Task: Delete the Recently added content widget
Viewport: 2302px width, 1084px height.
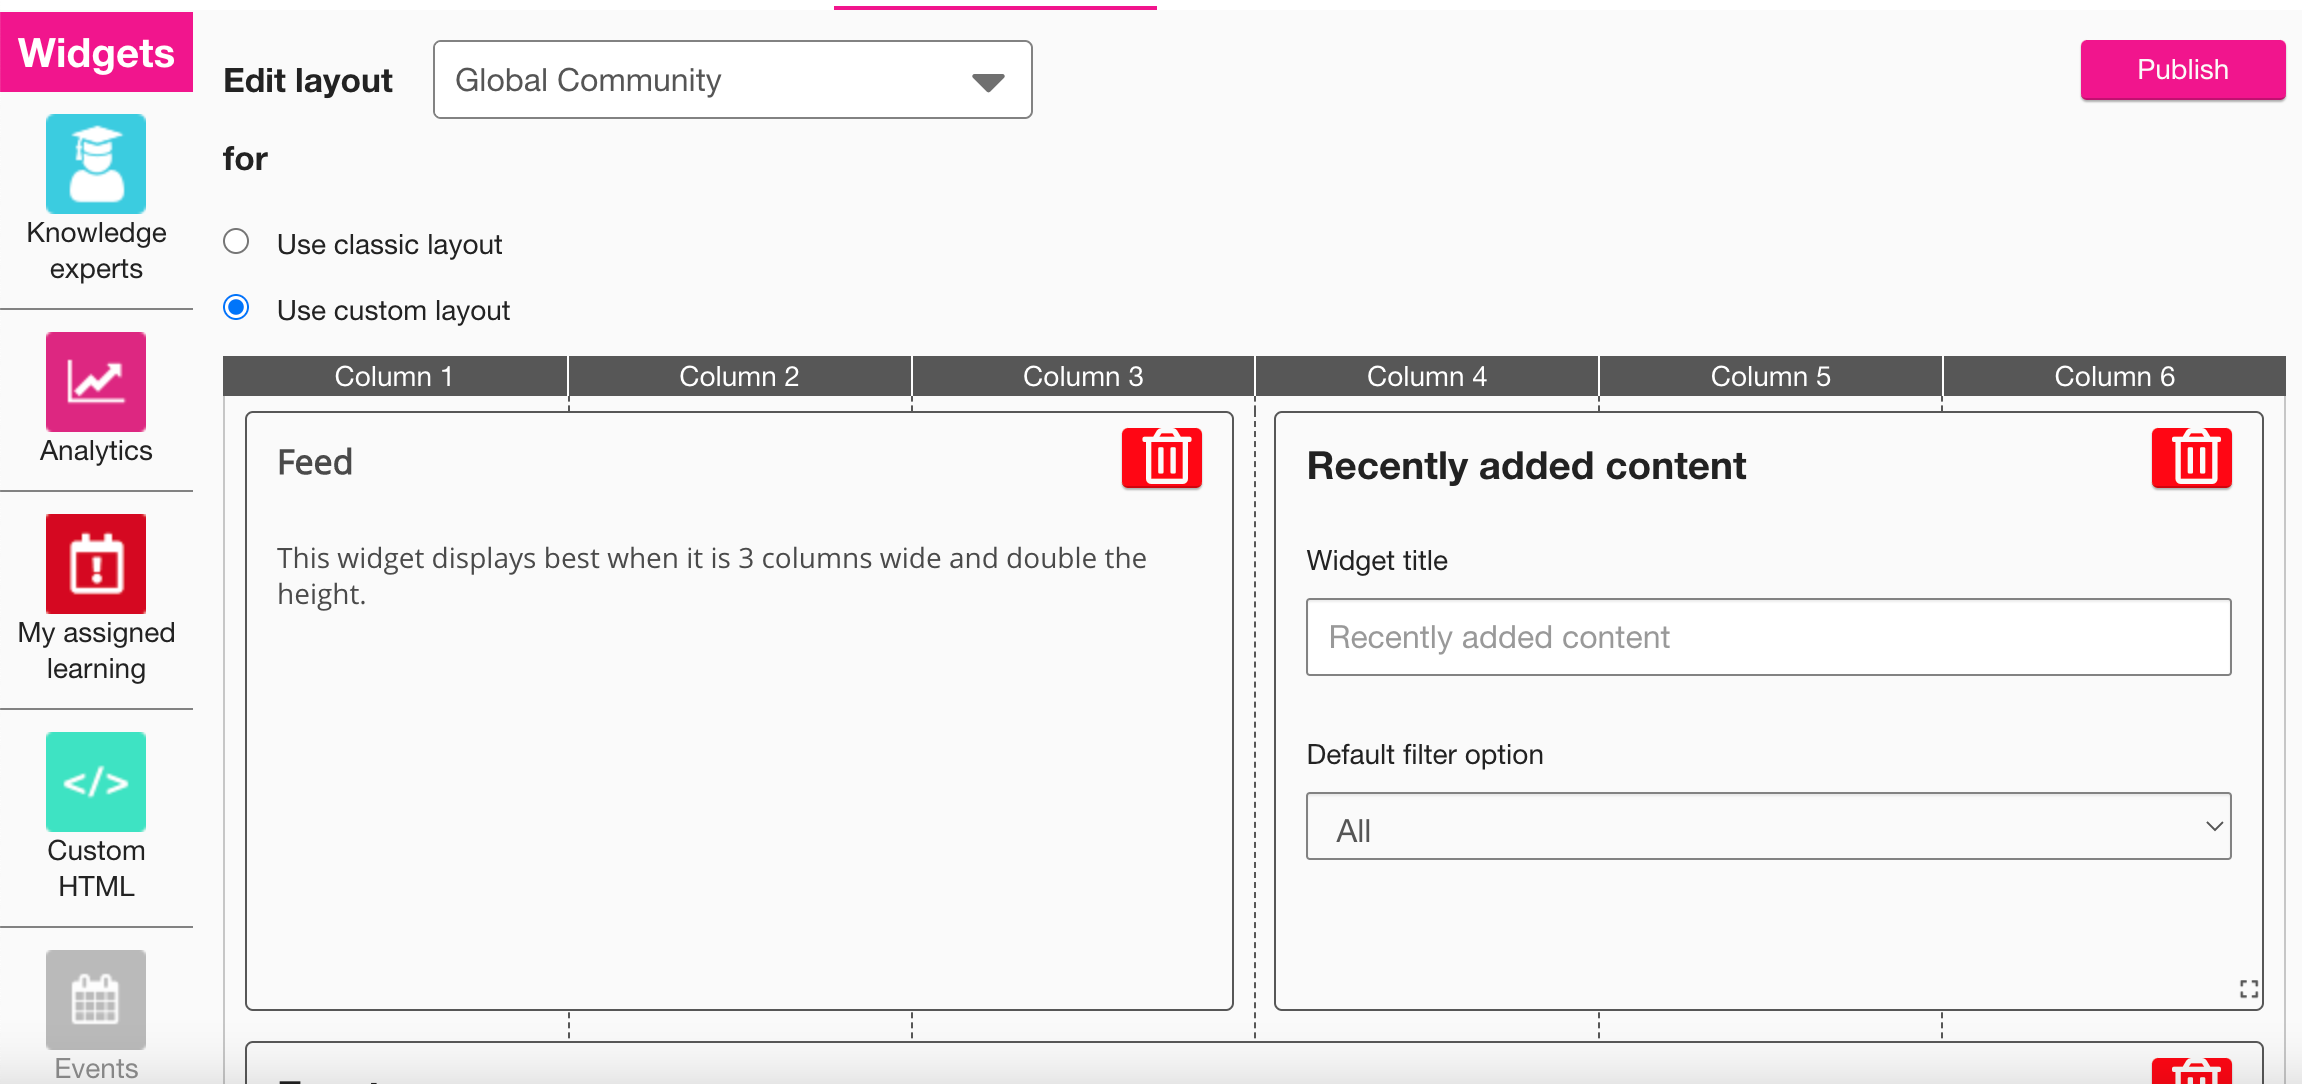Action: [x=2191, y=458]
